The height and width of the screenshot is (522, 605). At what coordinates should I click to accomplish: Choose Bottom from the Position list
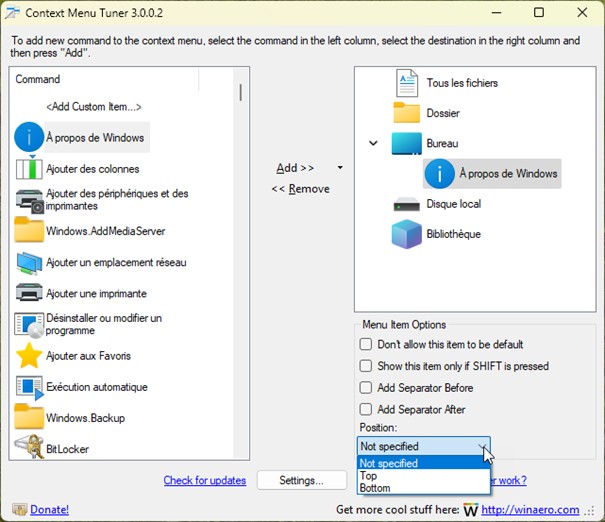point(376,488)
